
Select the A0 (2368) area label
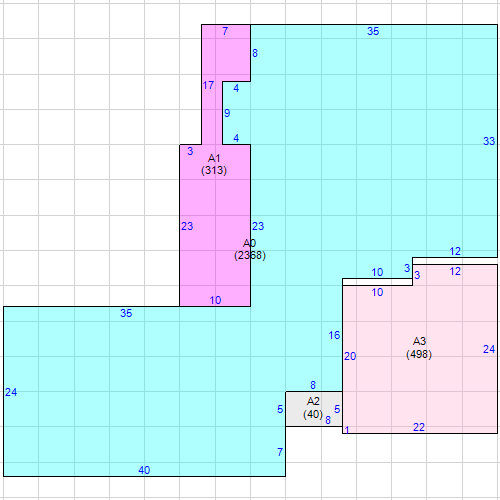pyautogui.click(x=250, y=249)
